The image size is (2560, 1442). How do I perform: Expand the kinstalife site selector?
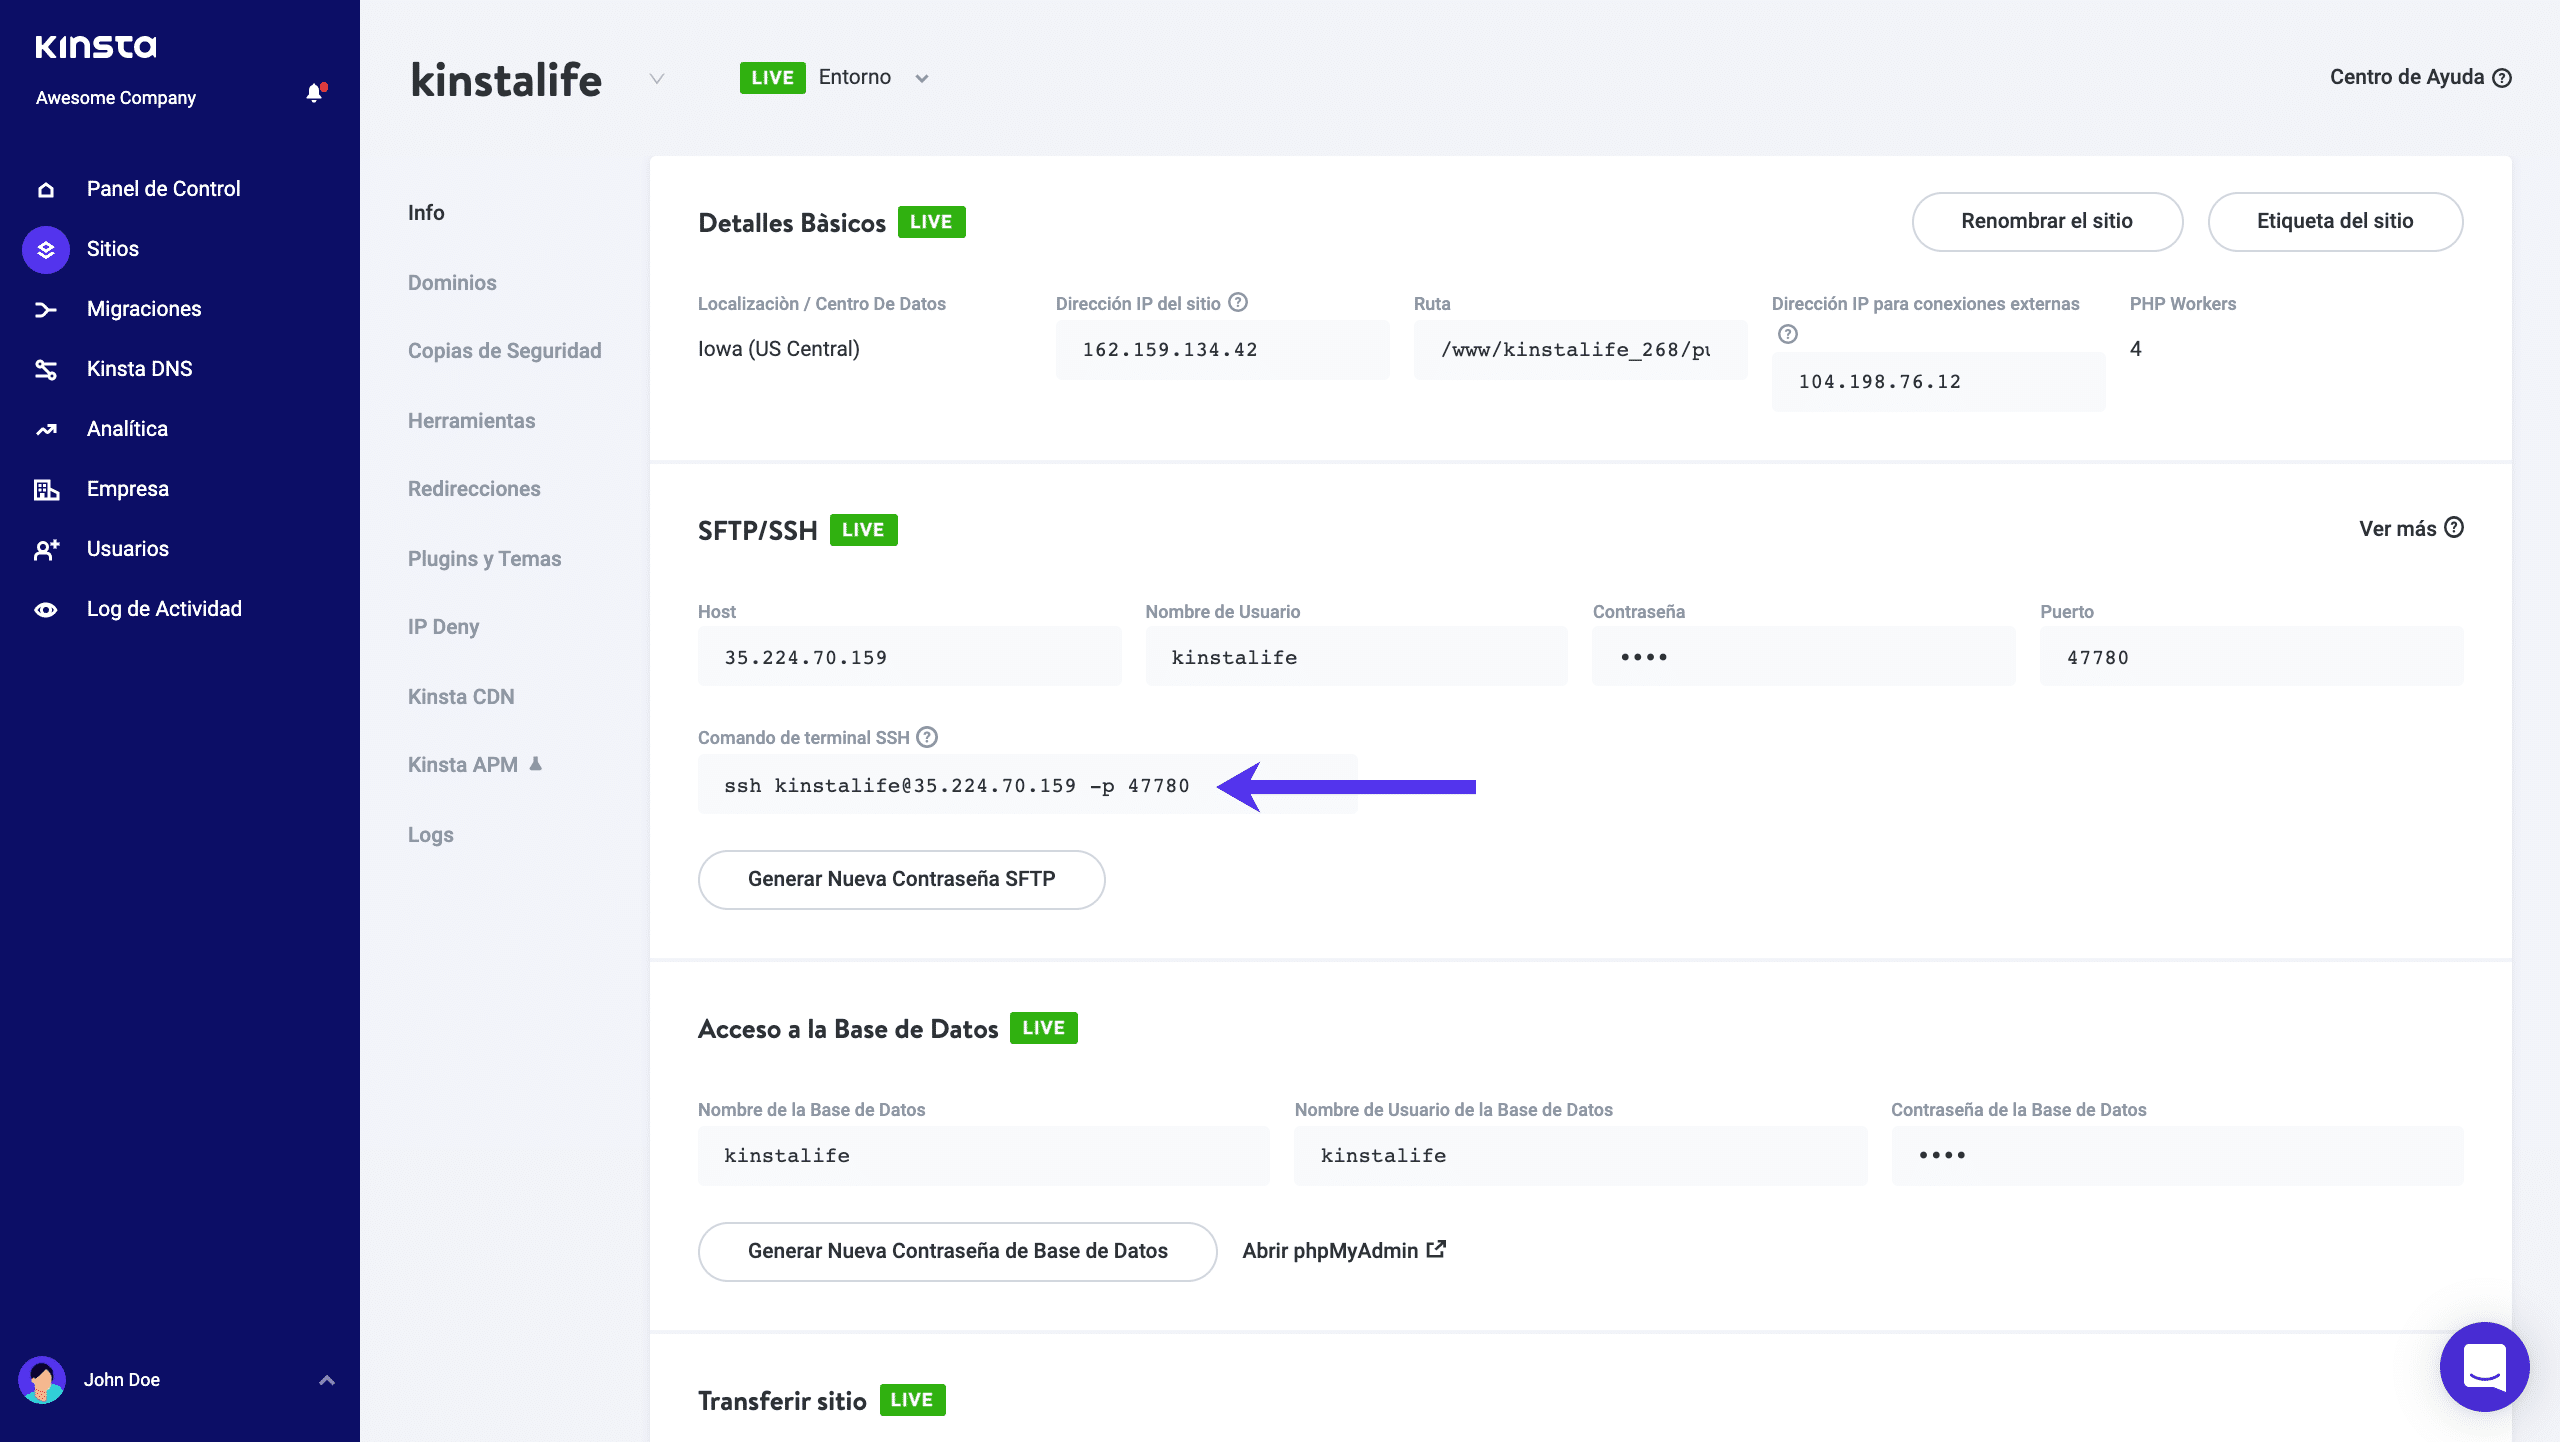click(657, 80)
